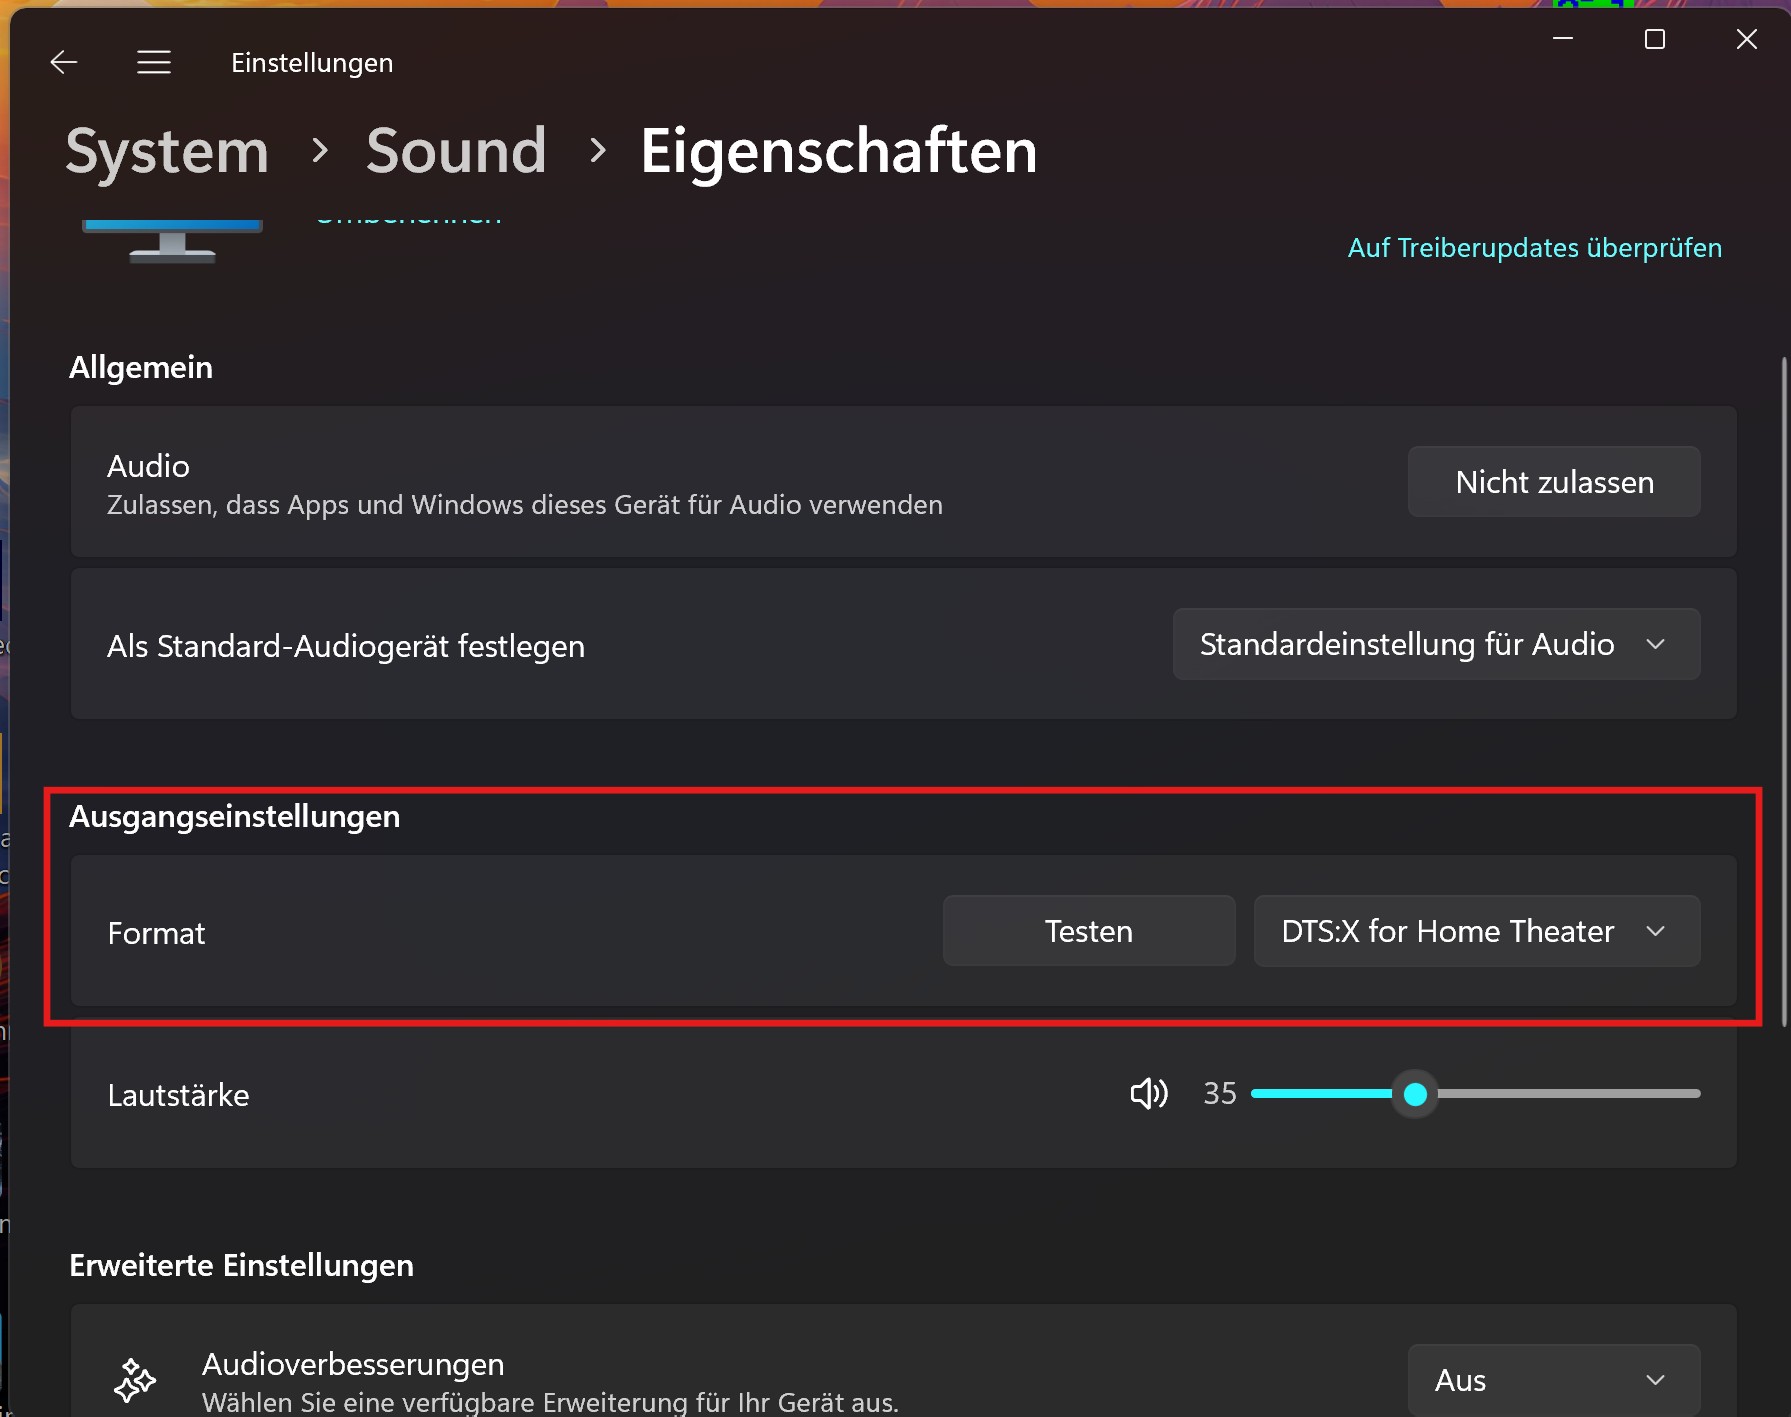This screenshot has height=1417, width=1791.
Task: Select the Eigenschaften breadcrumb entry
Action: tap(838, 151)
